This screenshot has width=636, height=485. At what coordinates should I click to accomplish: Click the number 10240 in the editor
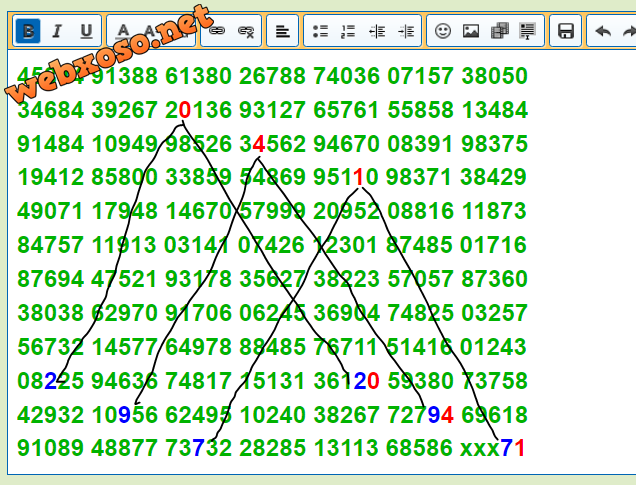click(272, 415)
